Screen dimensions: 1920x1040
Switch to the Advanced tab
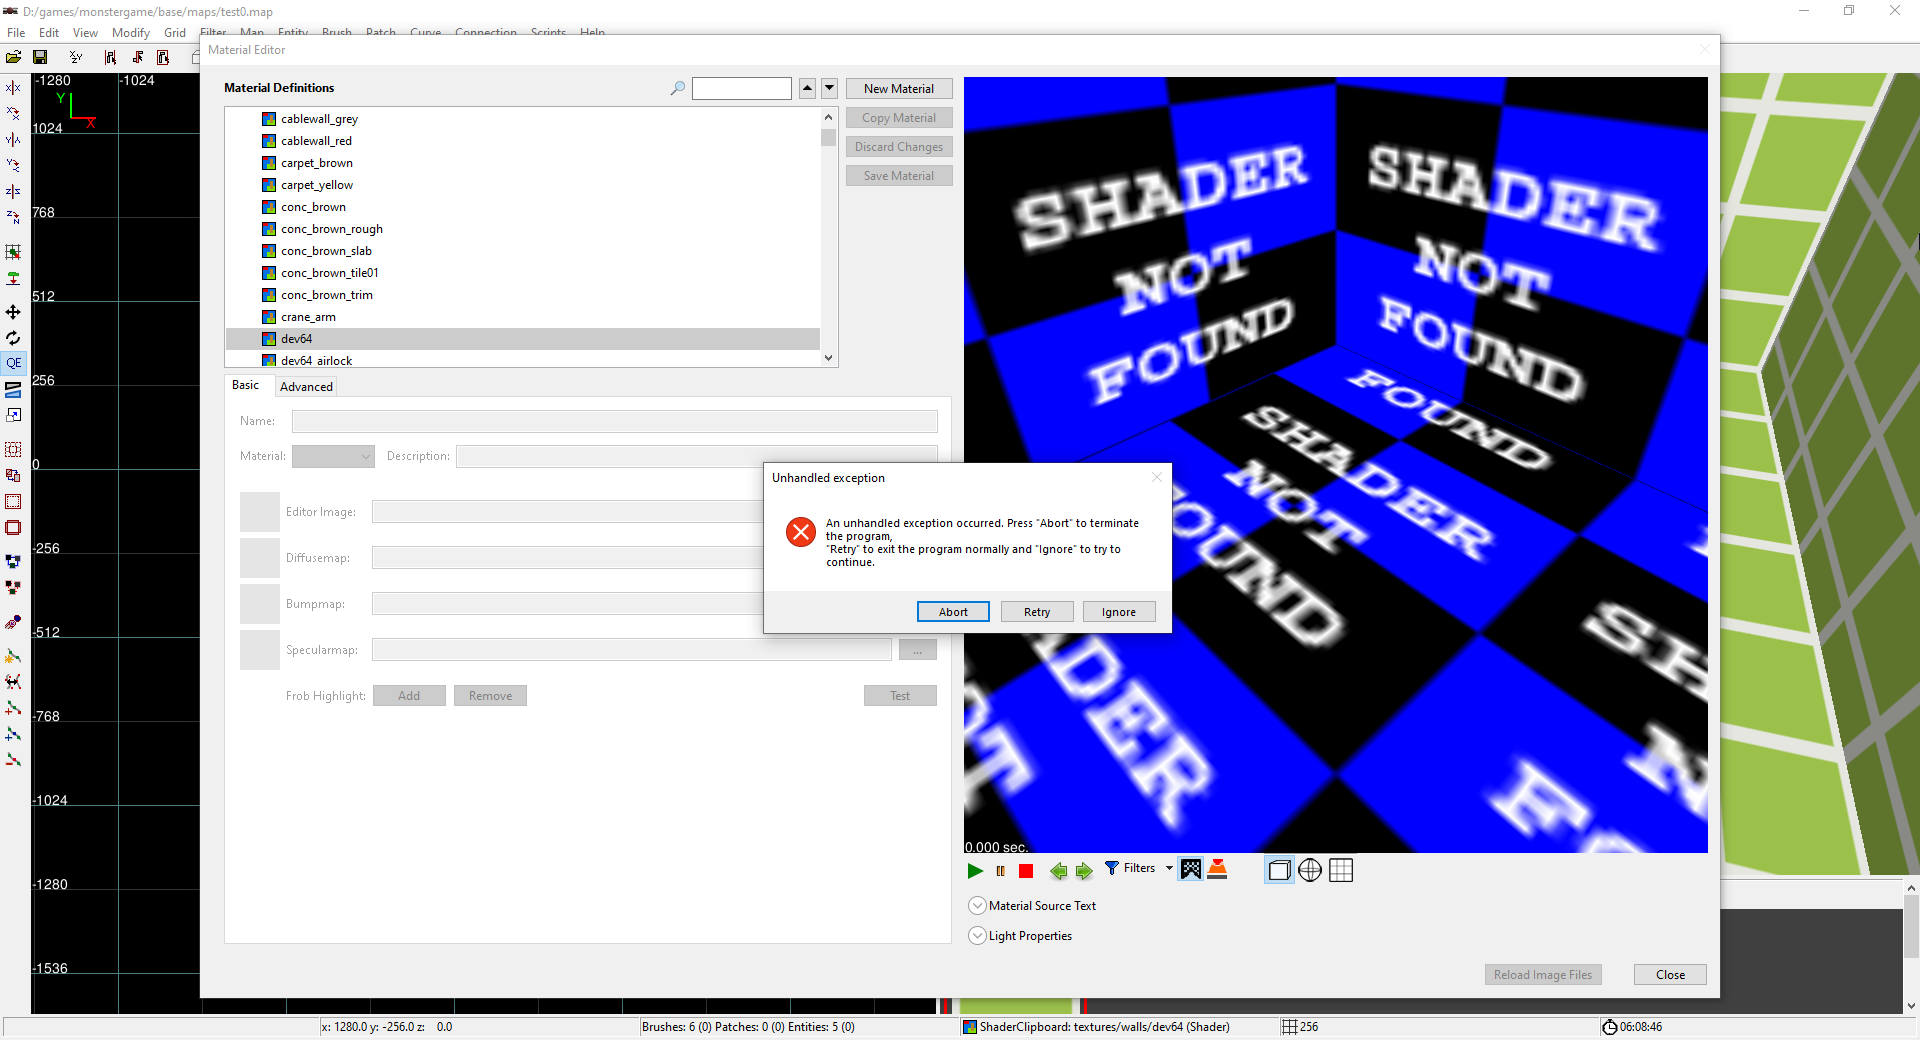click(306, 387)
